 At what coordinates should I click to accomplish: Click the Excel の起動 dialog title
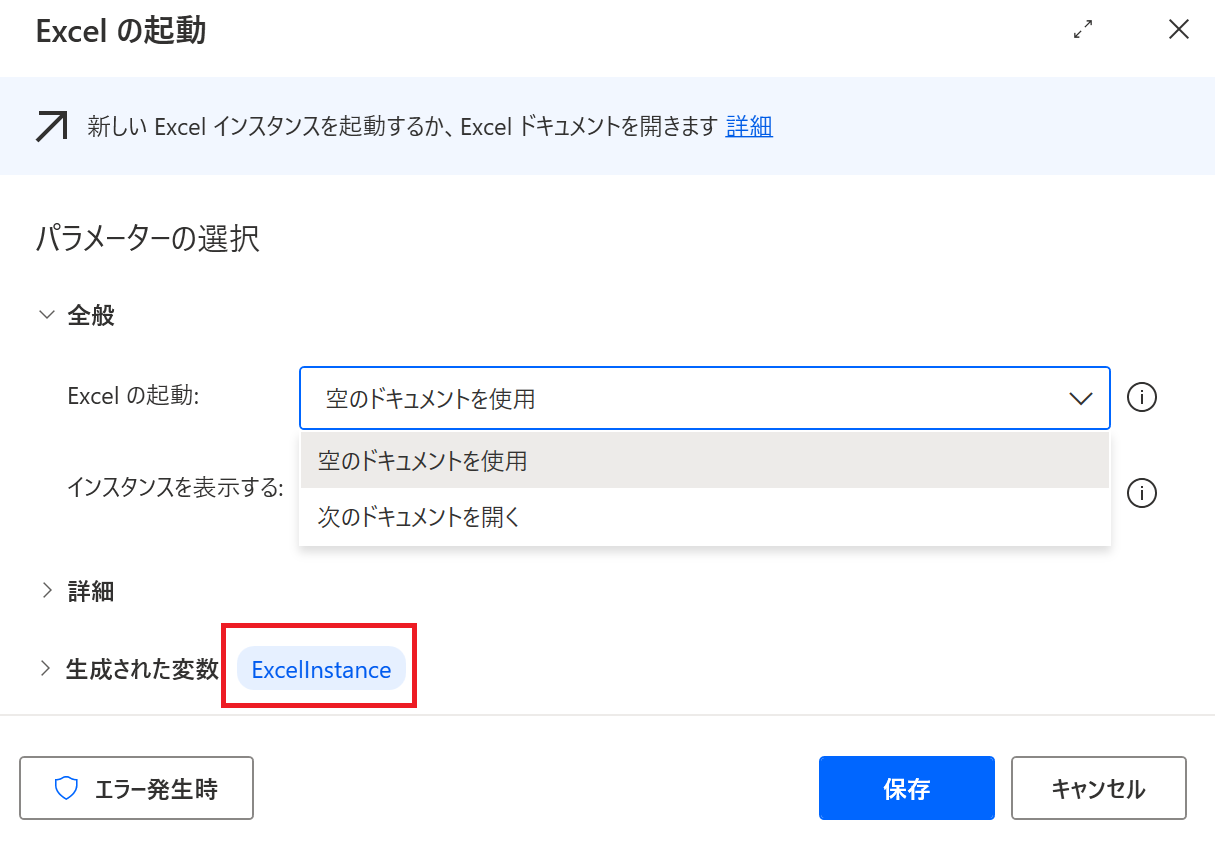click(x=120, y=31)
